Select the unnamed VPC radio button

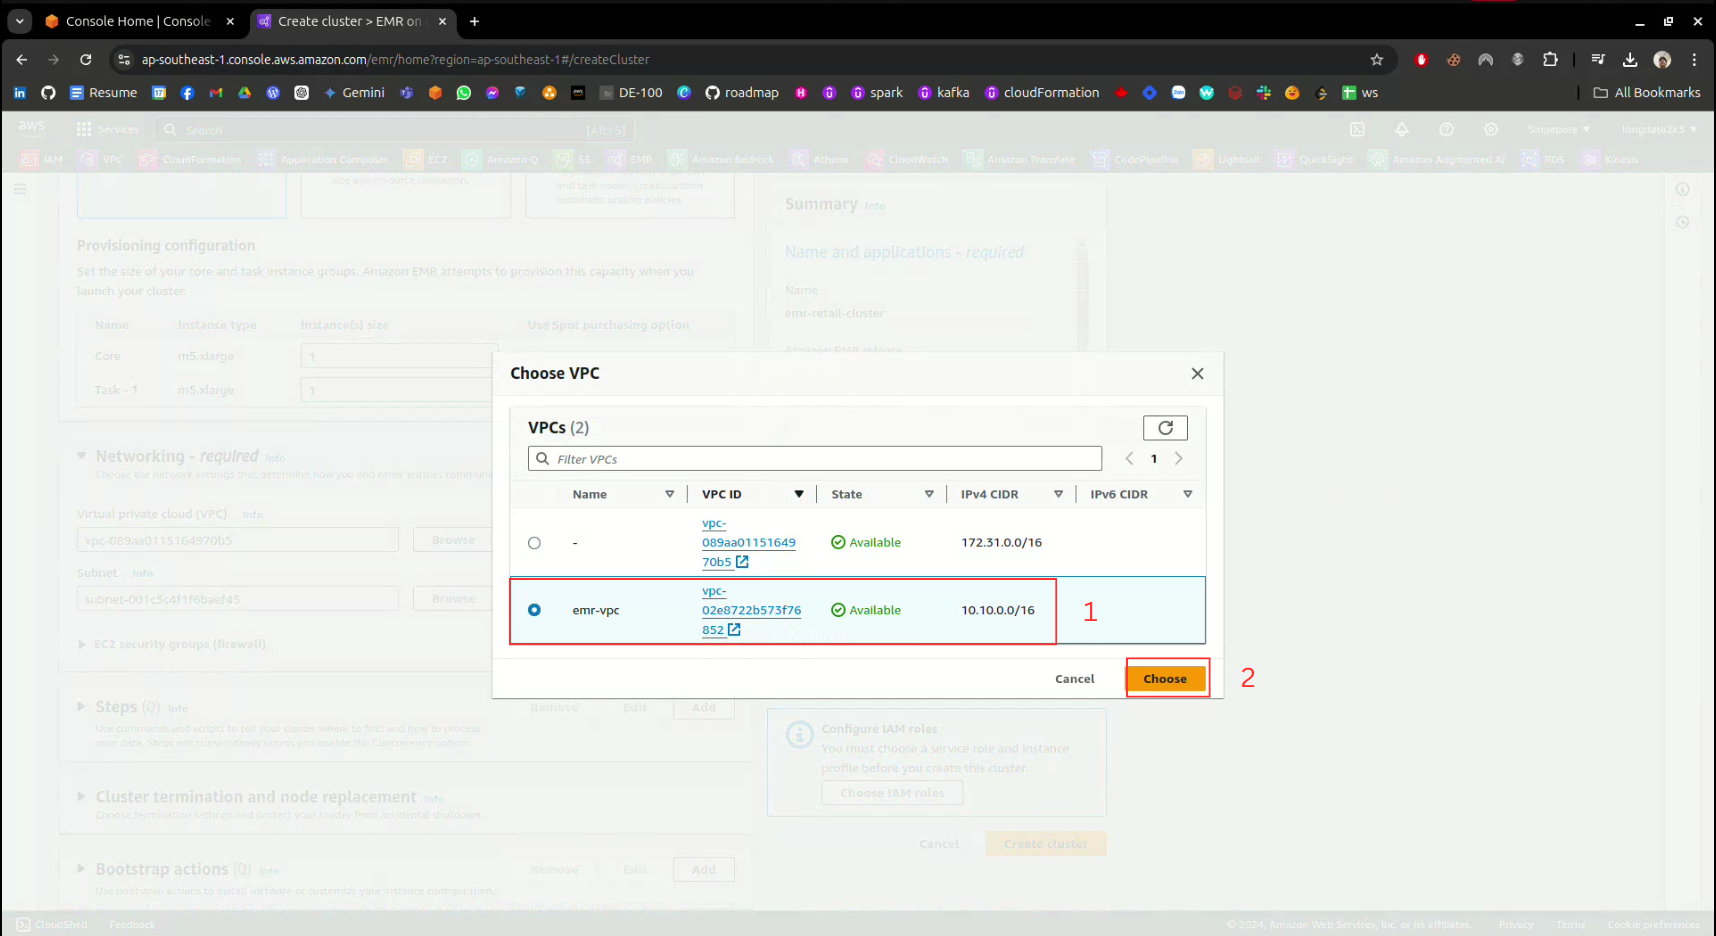[x=534, y=543]
